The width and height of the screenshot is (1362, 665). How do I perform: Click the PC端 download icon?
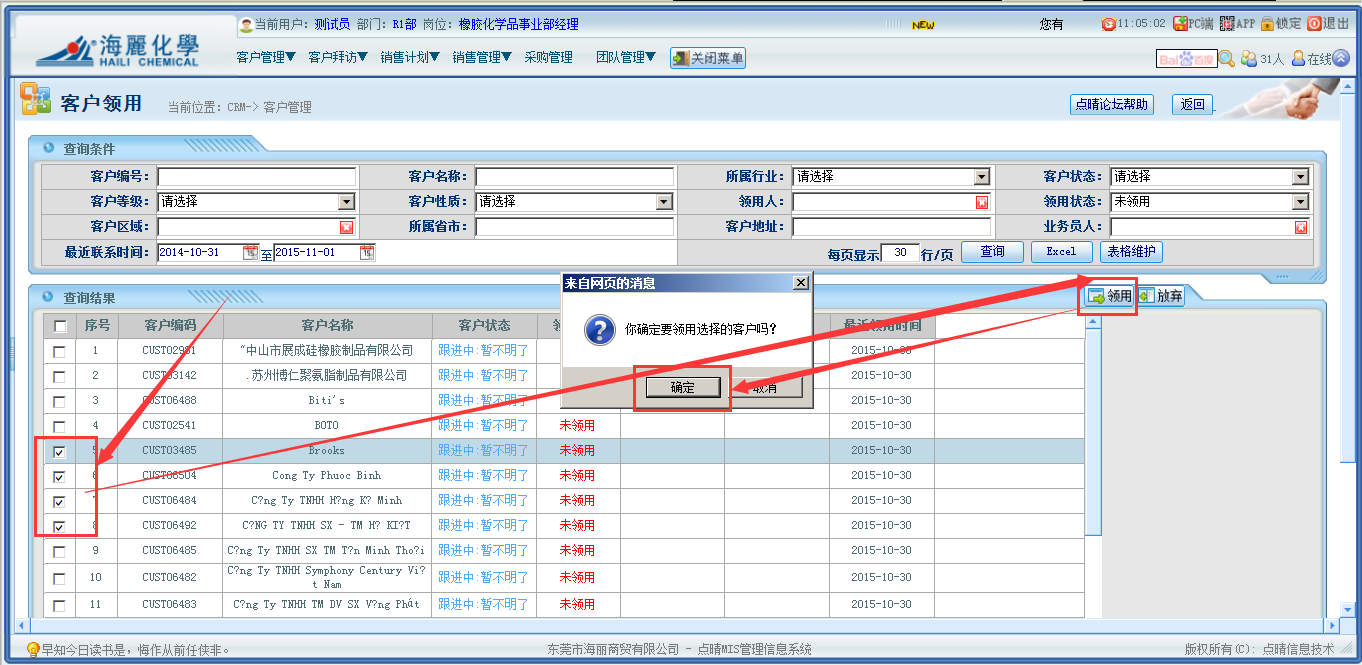point(1180,23)
